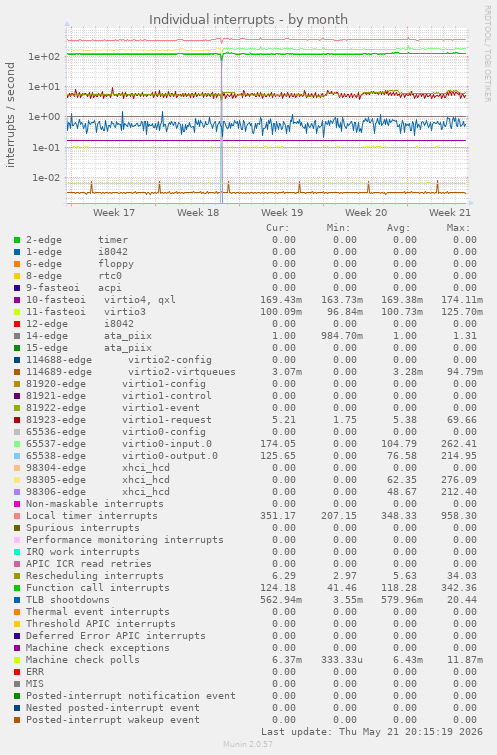497x755 pixels.
Task: Click the light green swatch for virtio0-input.0
Action: tap(17, 444)
